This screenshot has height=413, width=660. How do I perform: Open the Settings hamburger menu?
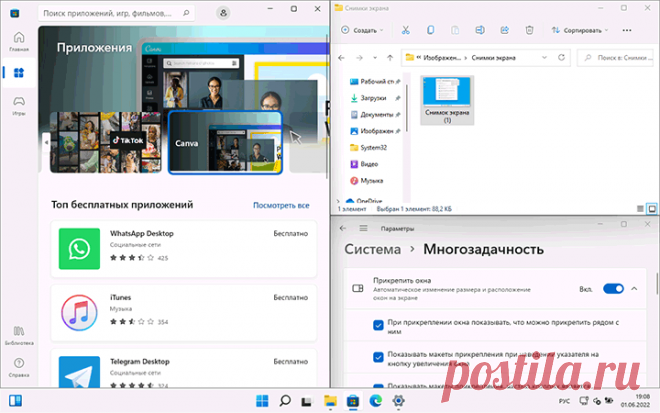pyautogui.click(x=363, y=228)
